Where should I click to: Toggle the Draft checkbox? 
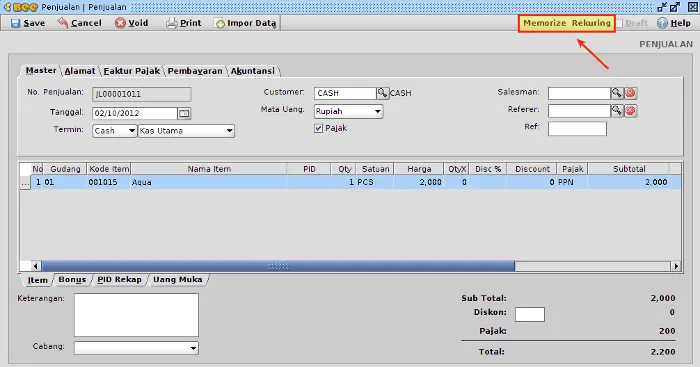[x=620, y=23]
